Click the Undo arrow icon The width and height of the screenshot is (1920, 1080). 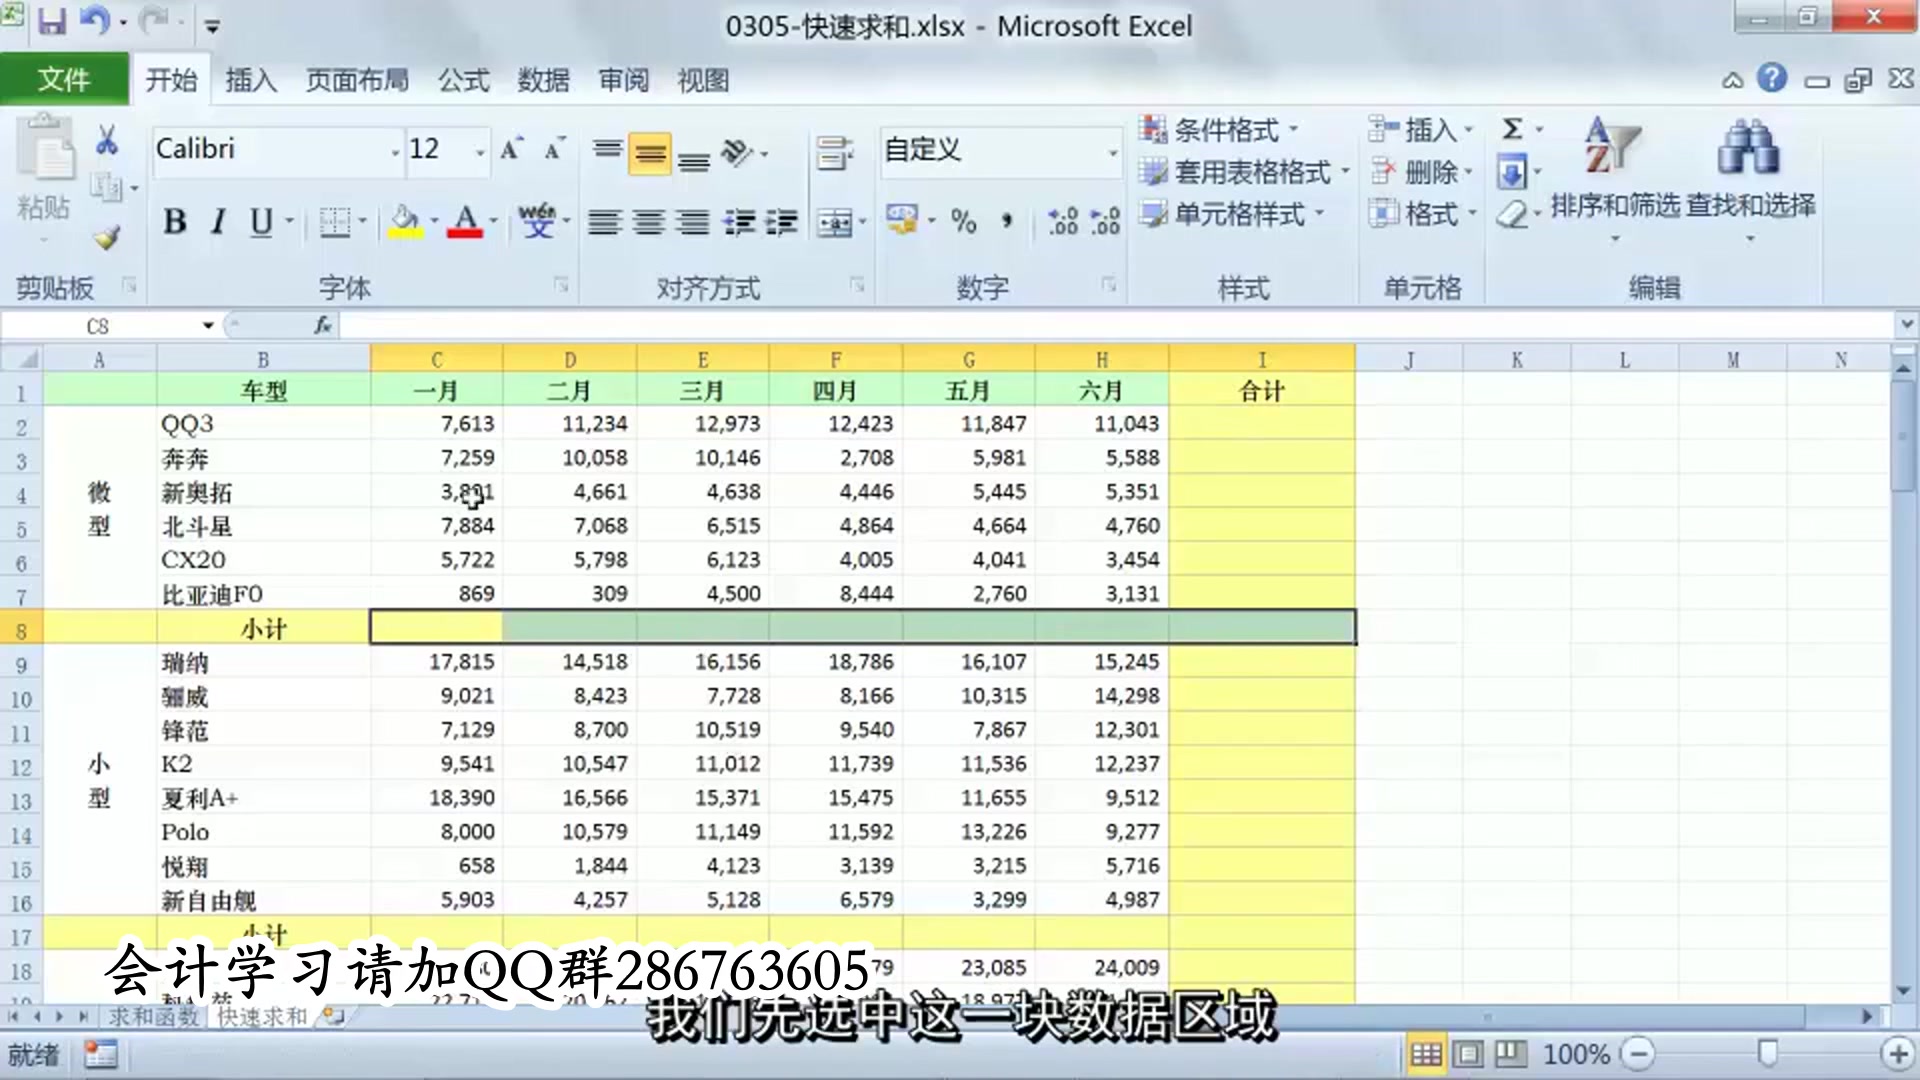[x=95, y=21]
